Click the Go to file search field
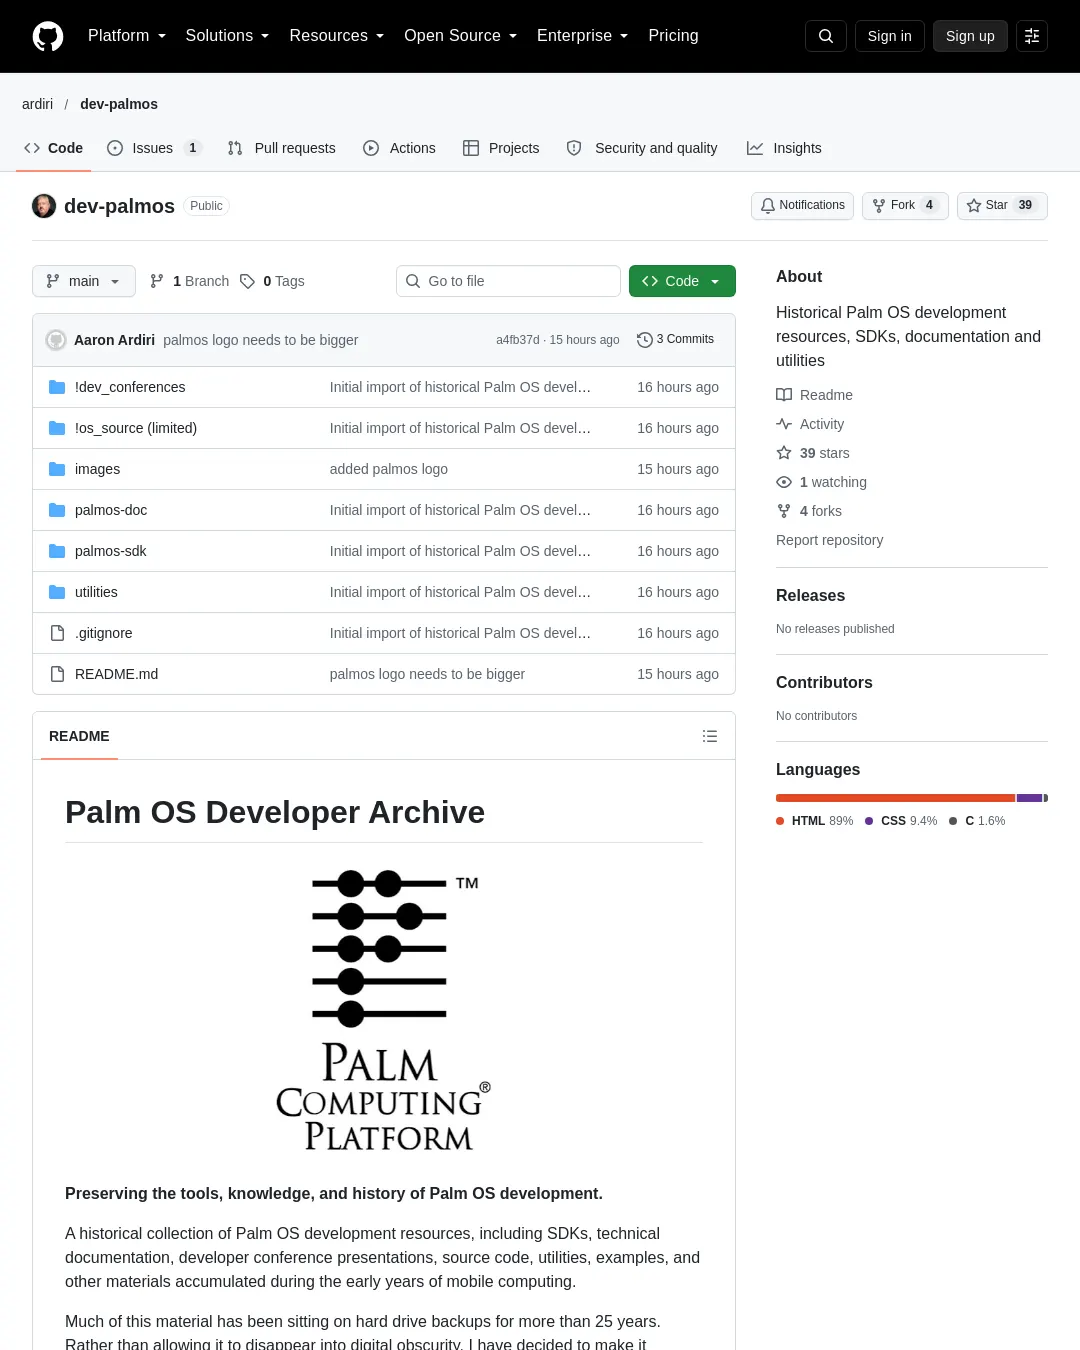 pos(508,281)
